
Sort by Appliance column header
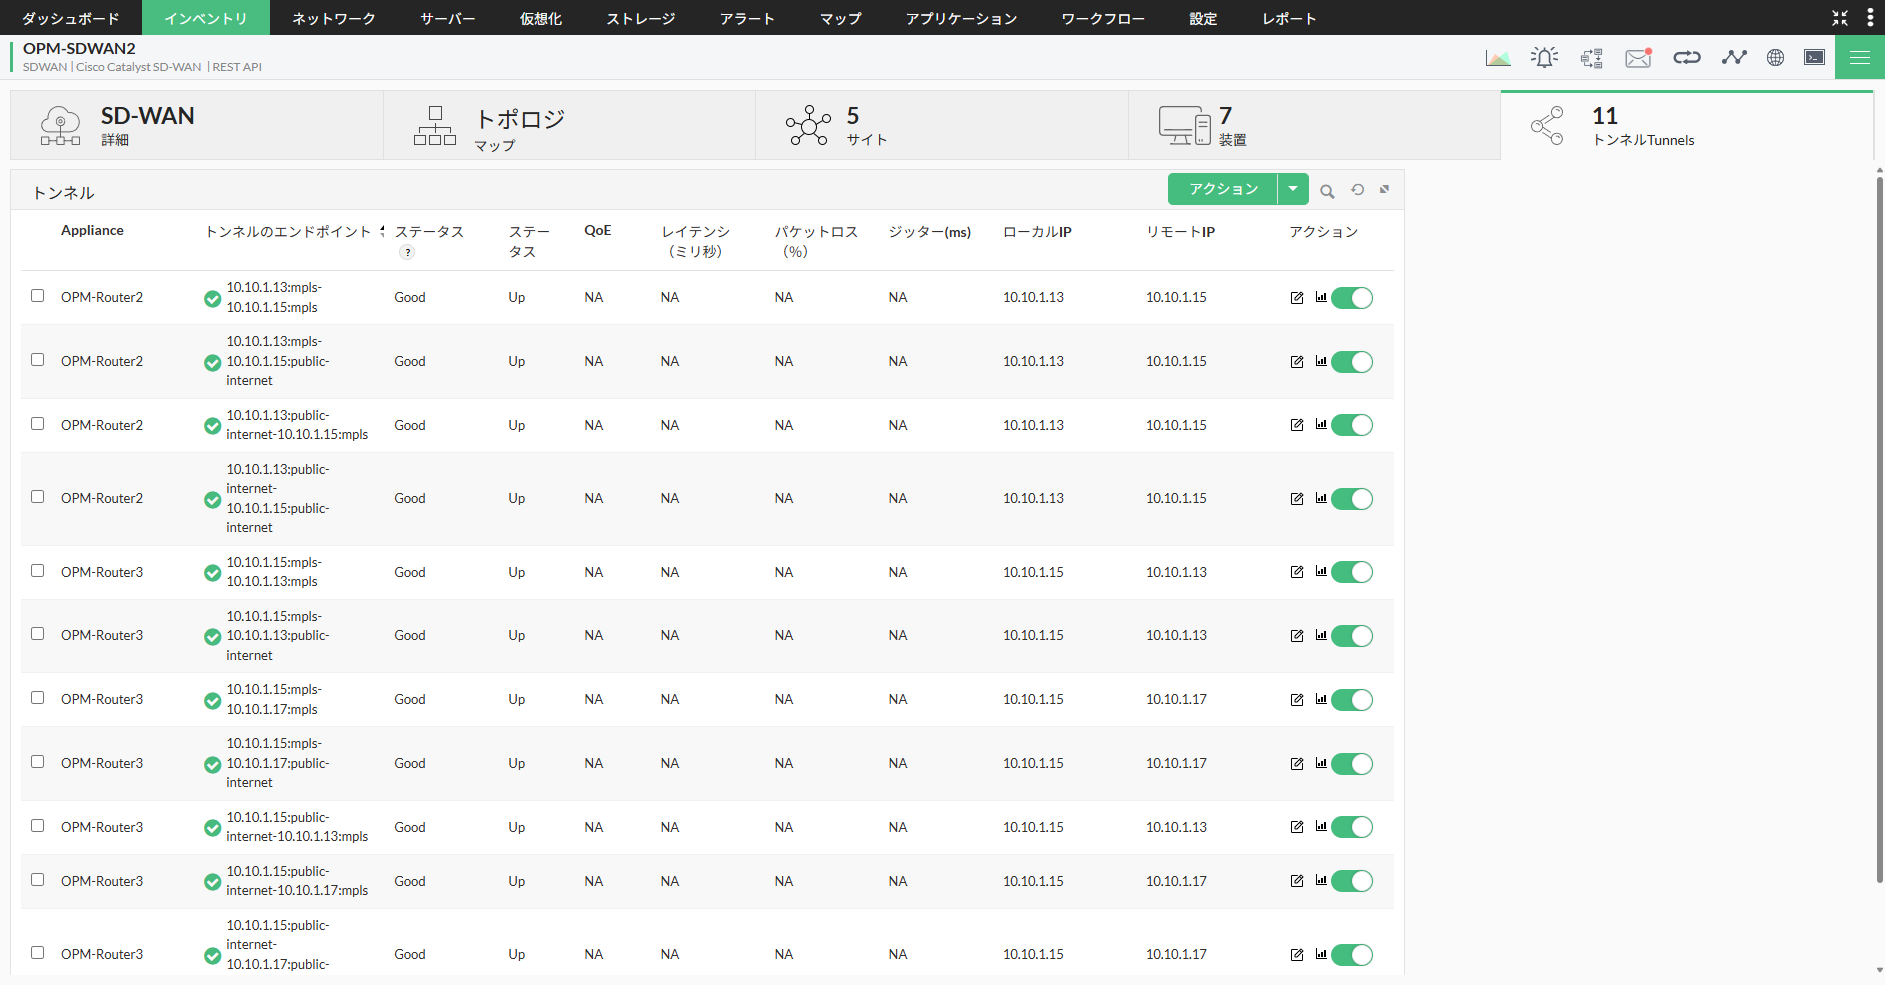[92, 230]
